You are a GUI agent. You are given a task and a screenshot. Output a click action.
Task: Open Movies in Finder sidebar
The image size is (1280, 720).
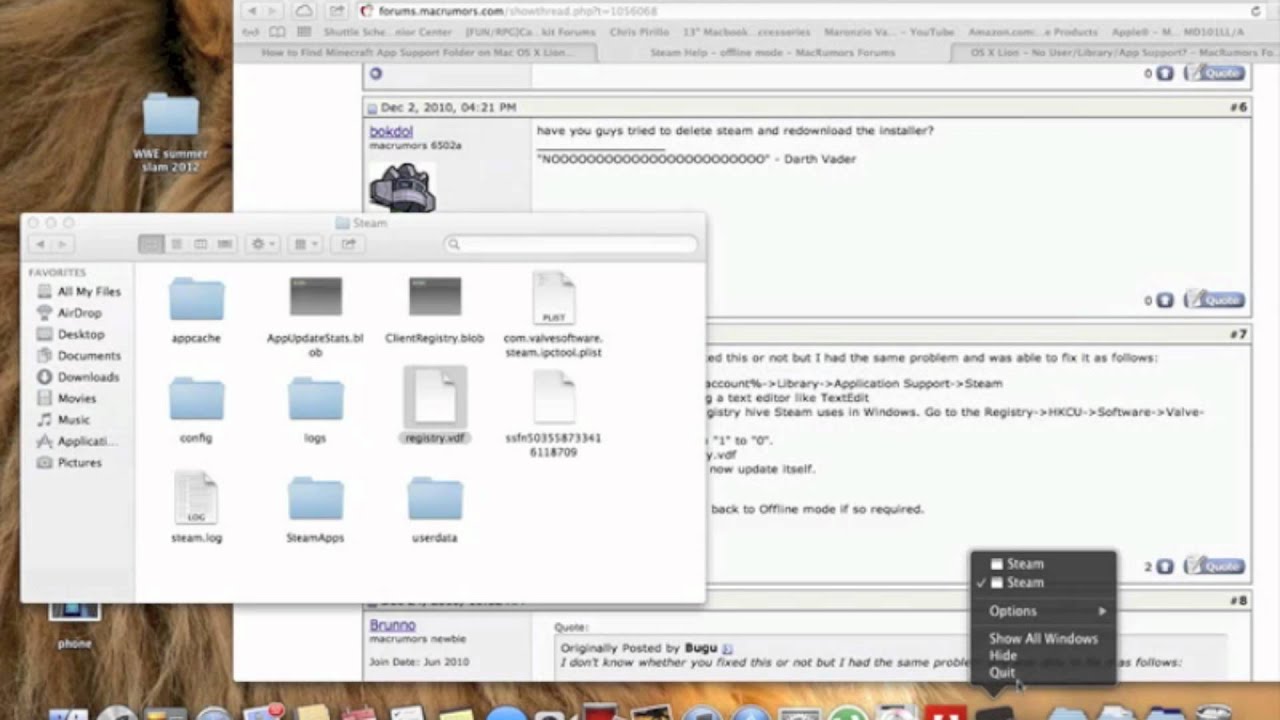[66, 398]
